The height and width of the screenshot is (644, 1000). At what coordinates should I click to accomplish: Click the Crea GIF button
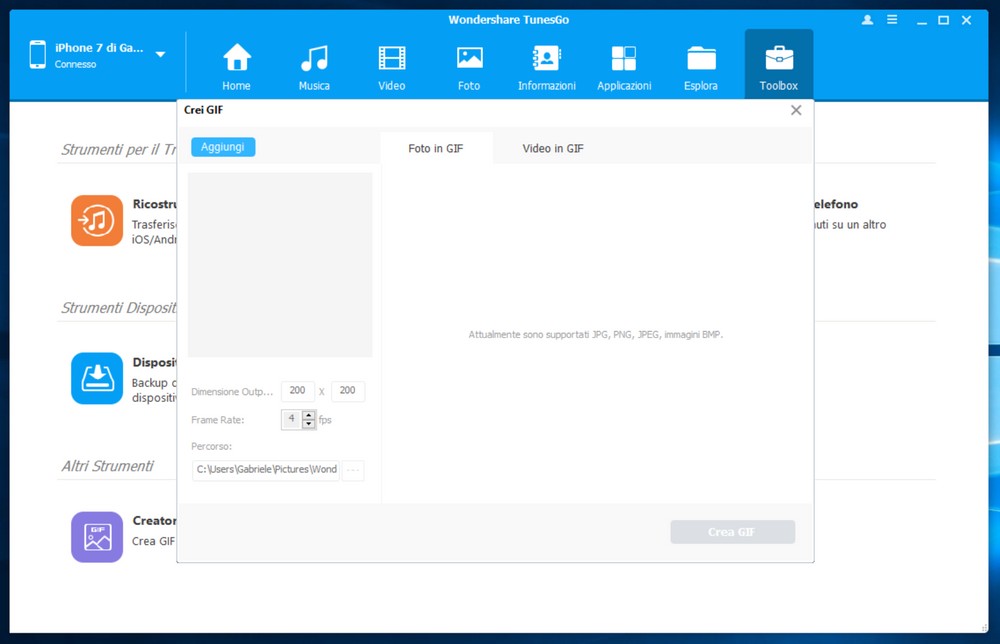pyautogui.click(x=732, y=532)
